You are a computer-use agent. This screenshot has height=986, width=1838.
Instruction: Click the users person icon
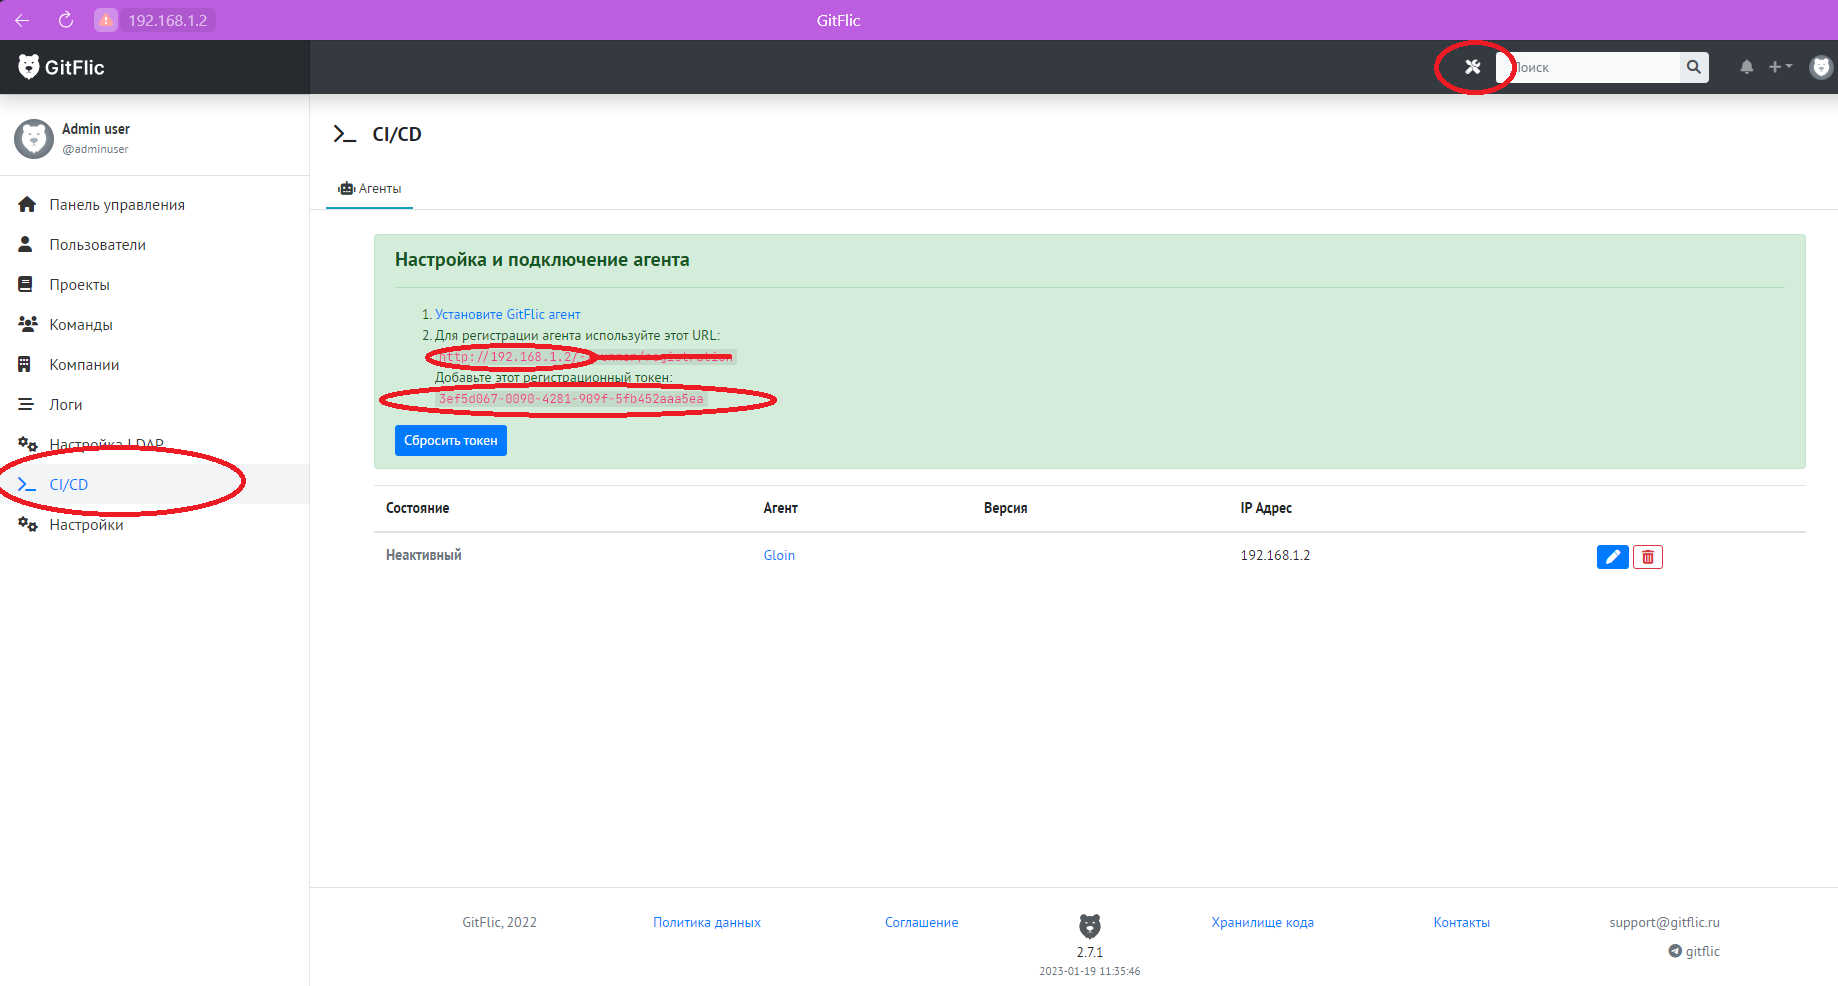[x=26, y=244]
